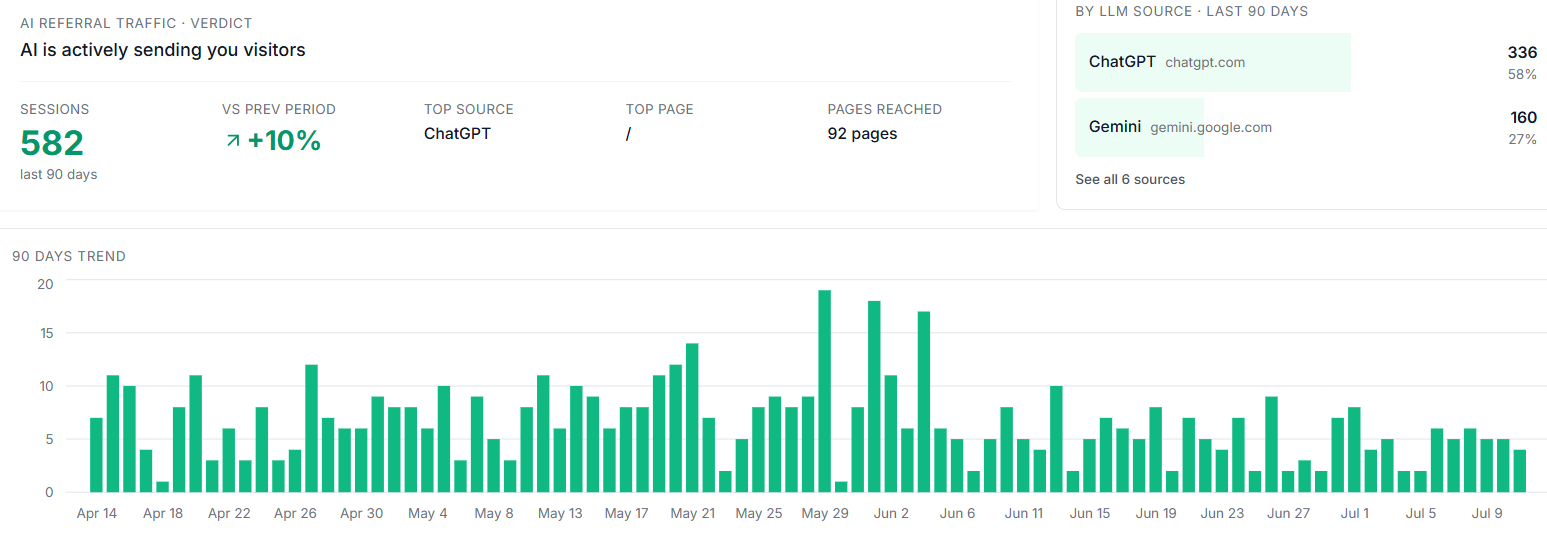
Task: Click the tallest bar near May 29
Action: coord(825,391)
